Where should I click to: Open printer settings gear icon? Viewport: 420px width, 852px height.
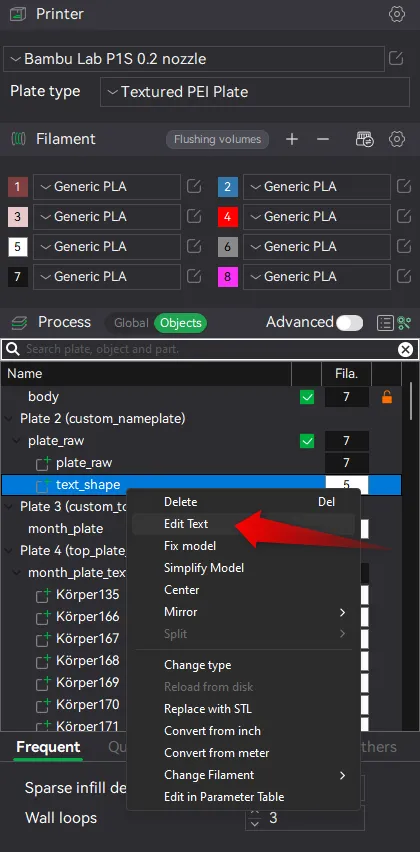(x=397, y=14)
